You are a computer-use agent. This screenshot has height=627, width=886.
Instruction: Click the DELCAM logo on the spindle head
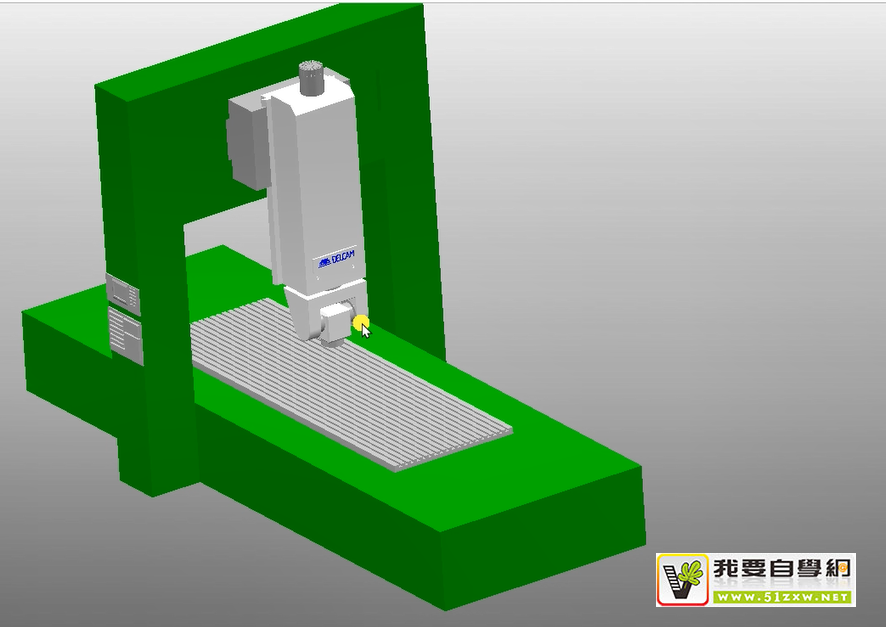tap(336, 261)
